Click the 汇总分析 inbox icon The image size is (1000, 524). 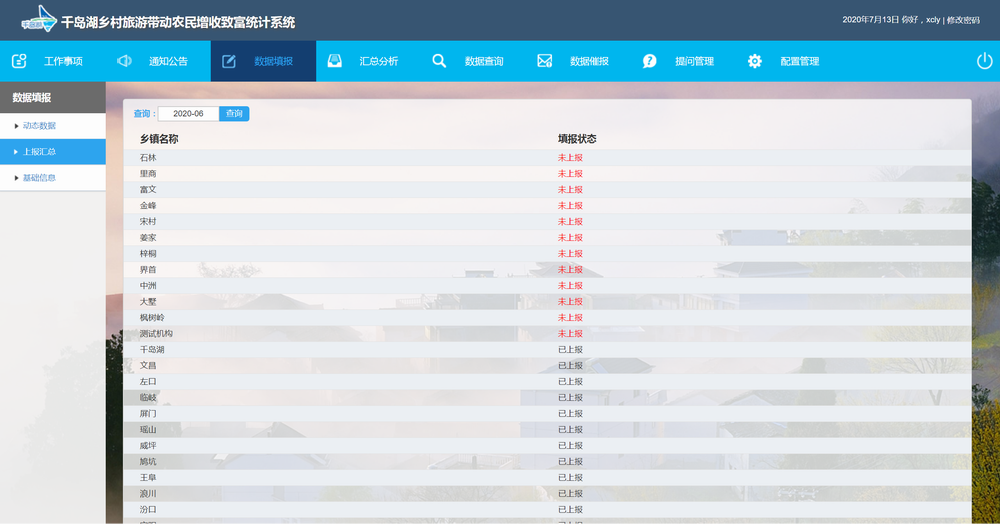click(335, 61)
